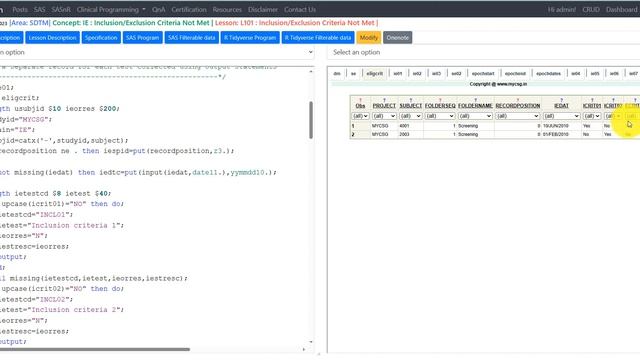
Task: Expand the left pane's option dropdown chevron
Action: (311, 52)
